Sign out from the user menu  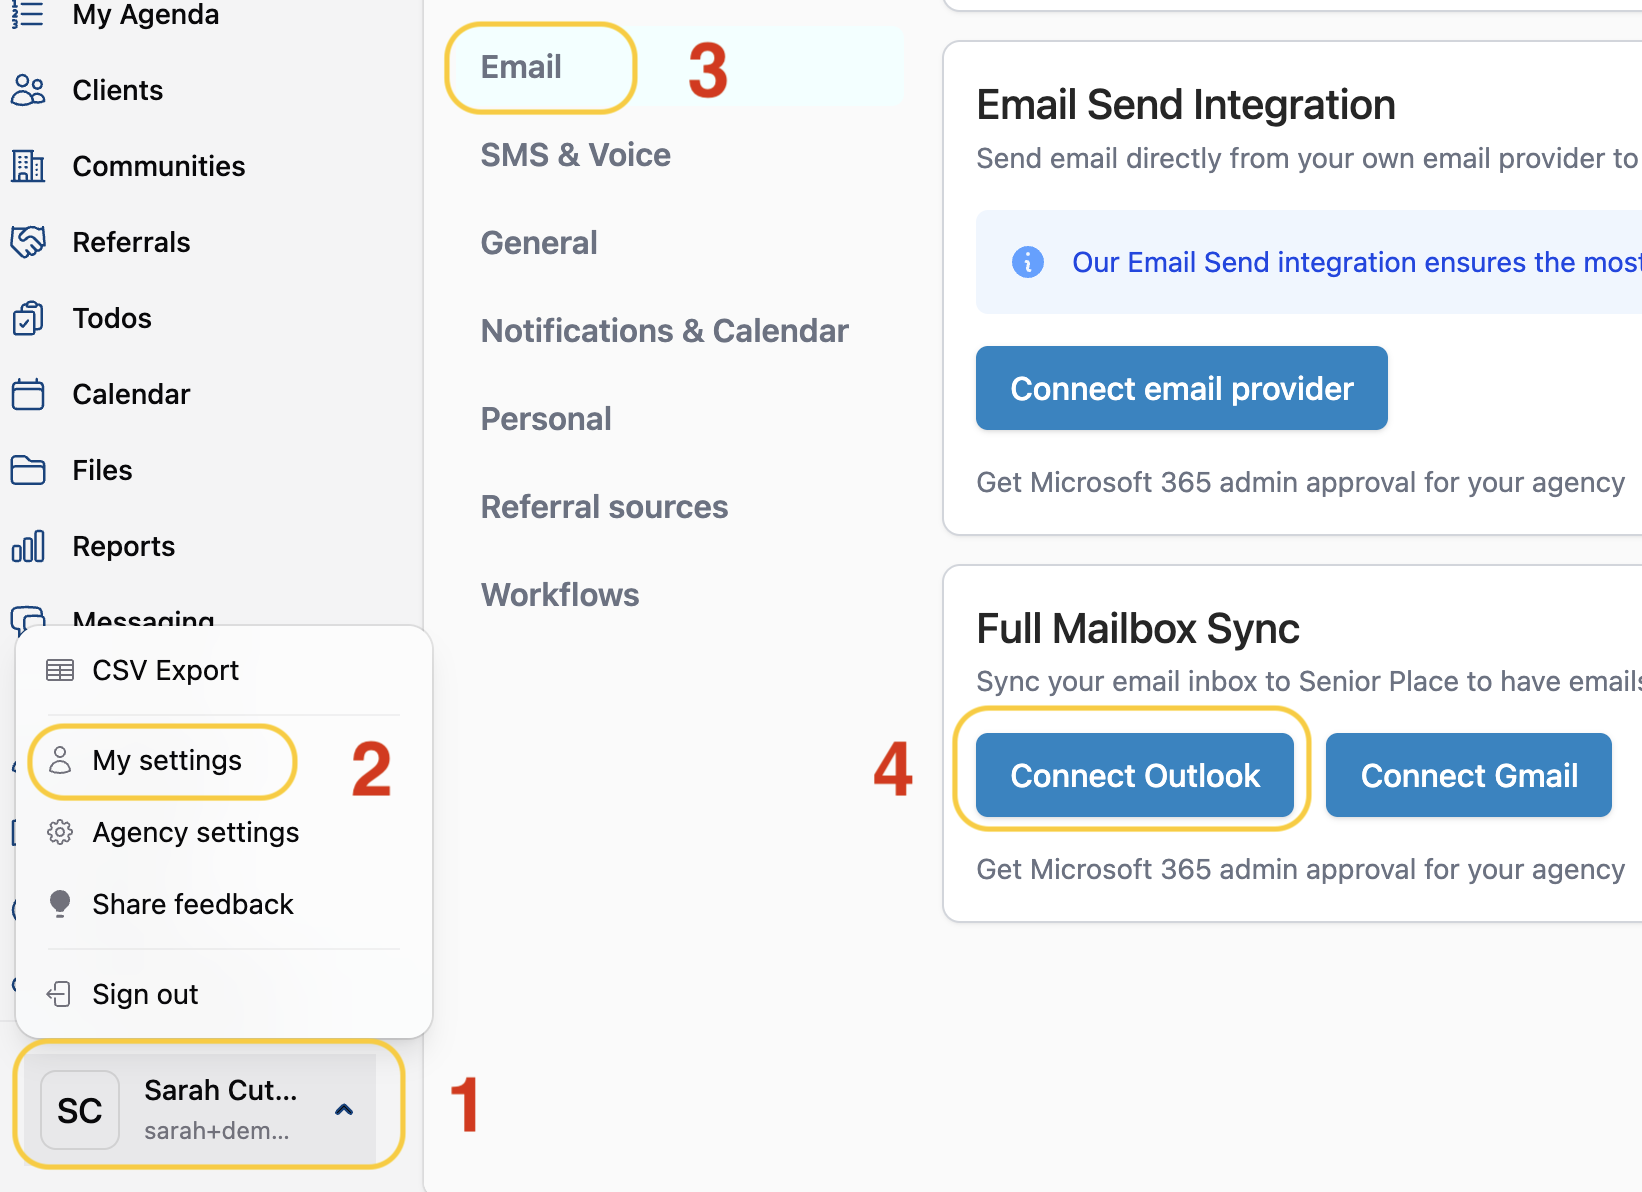point(145,994)
